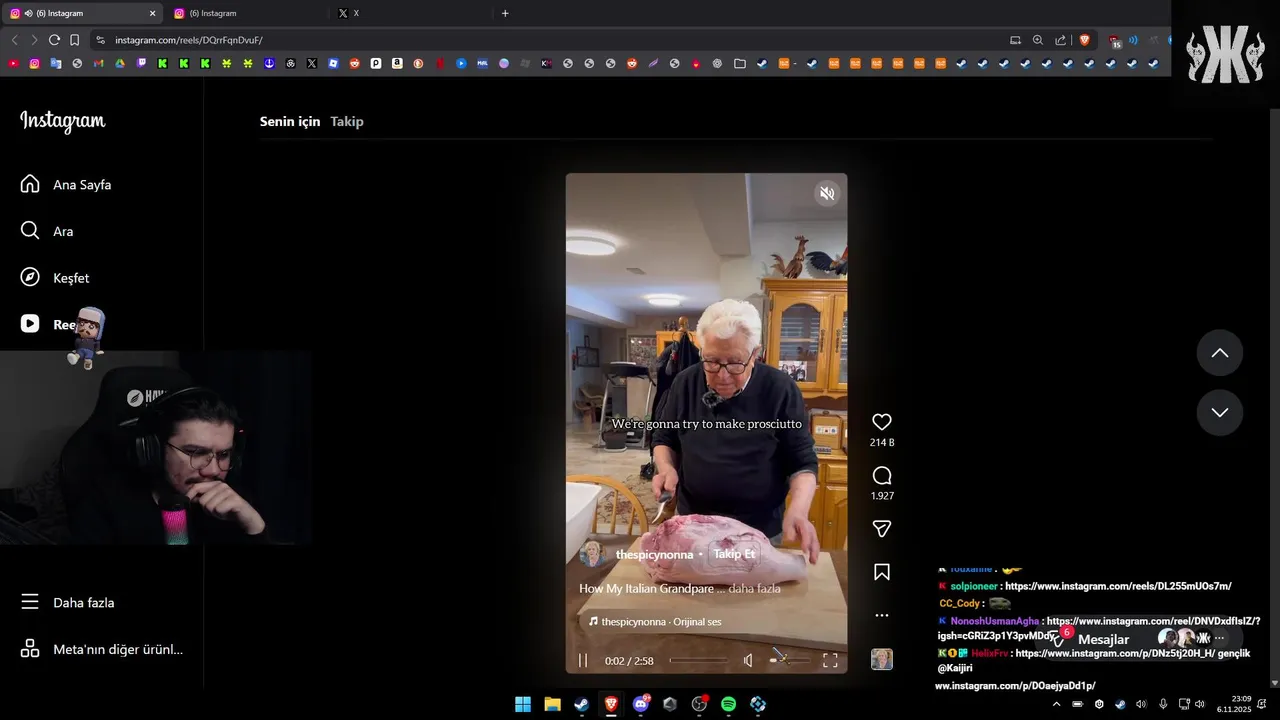This screenshot has height=720, width=1280.
Task: Open NonoshUsmanAgha's reel link in chat
Action: click(x=1153, y=621)
